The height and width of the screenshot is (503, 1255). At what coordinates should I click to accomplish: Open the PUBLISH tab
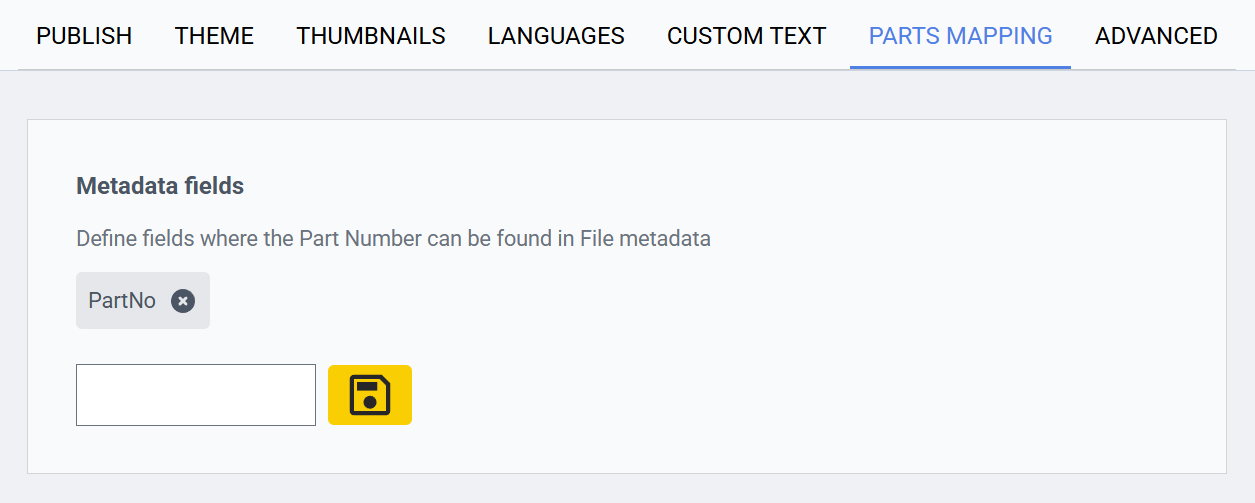[x=84, y=36]
